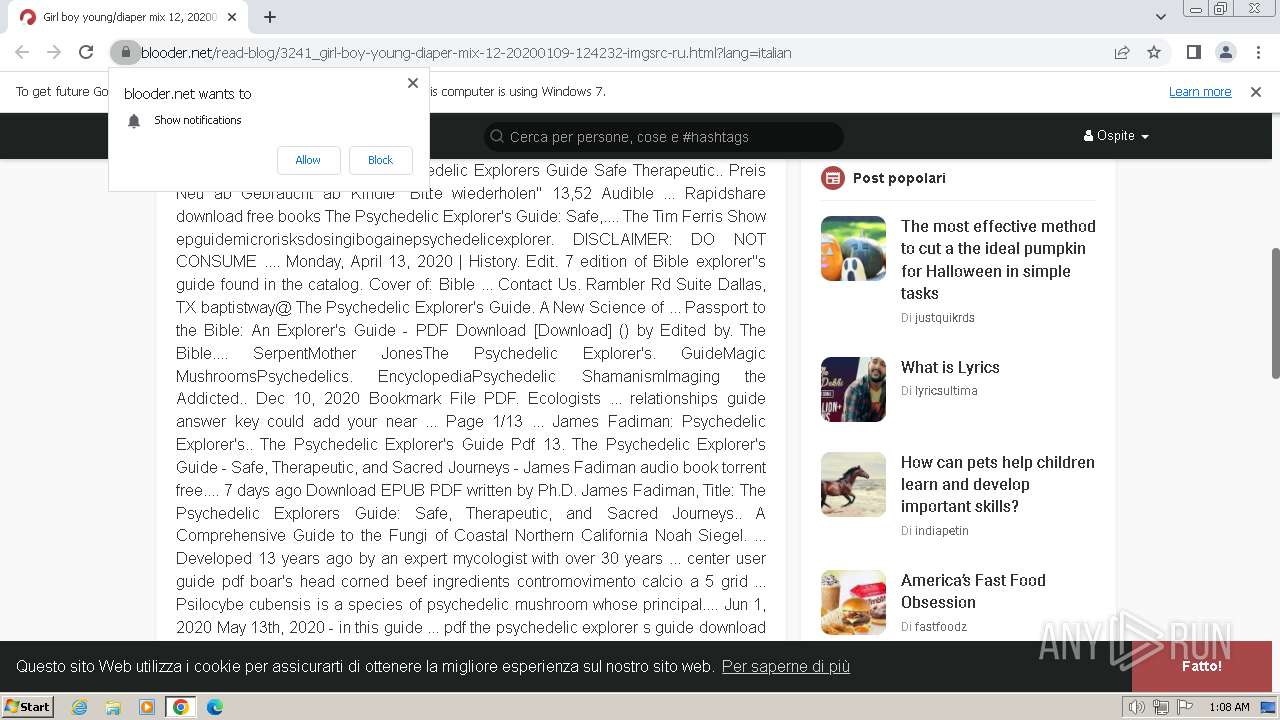
Task: Click the 1:08 AM system clock
Action: point(1229,707)
